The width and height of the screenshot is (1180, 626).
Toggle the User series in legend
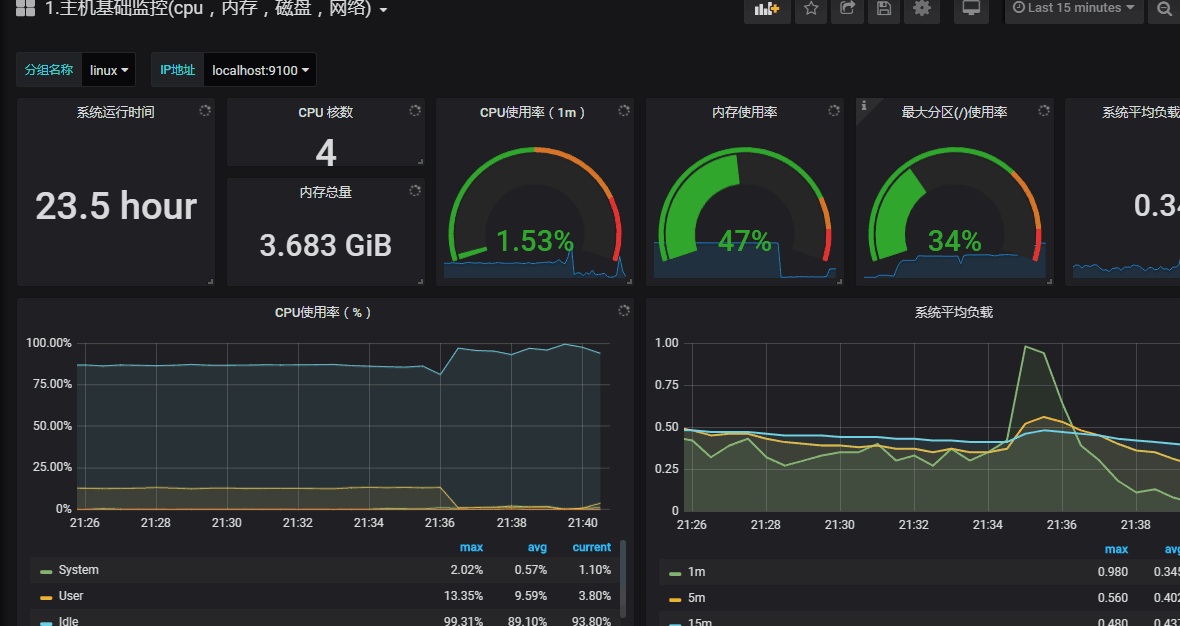tap(71, 595)
